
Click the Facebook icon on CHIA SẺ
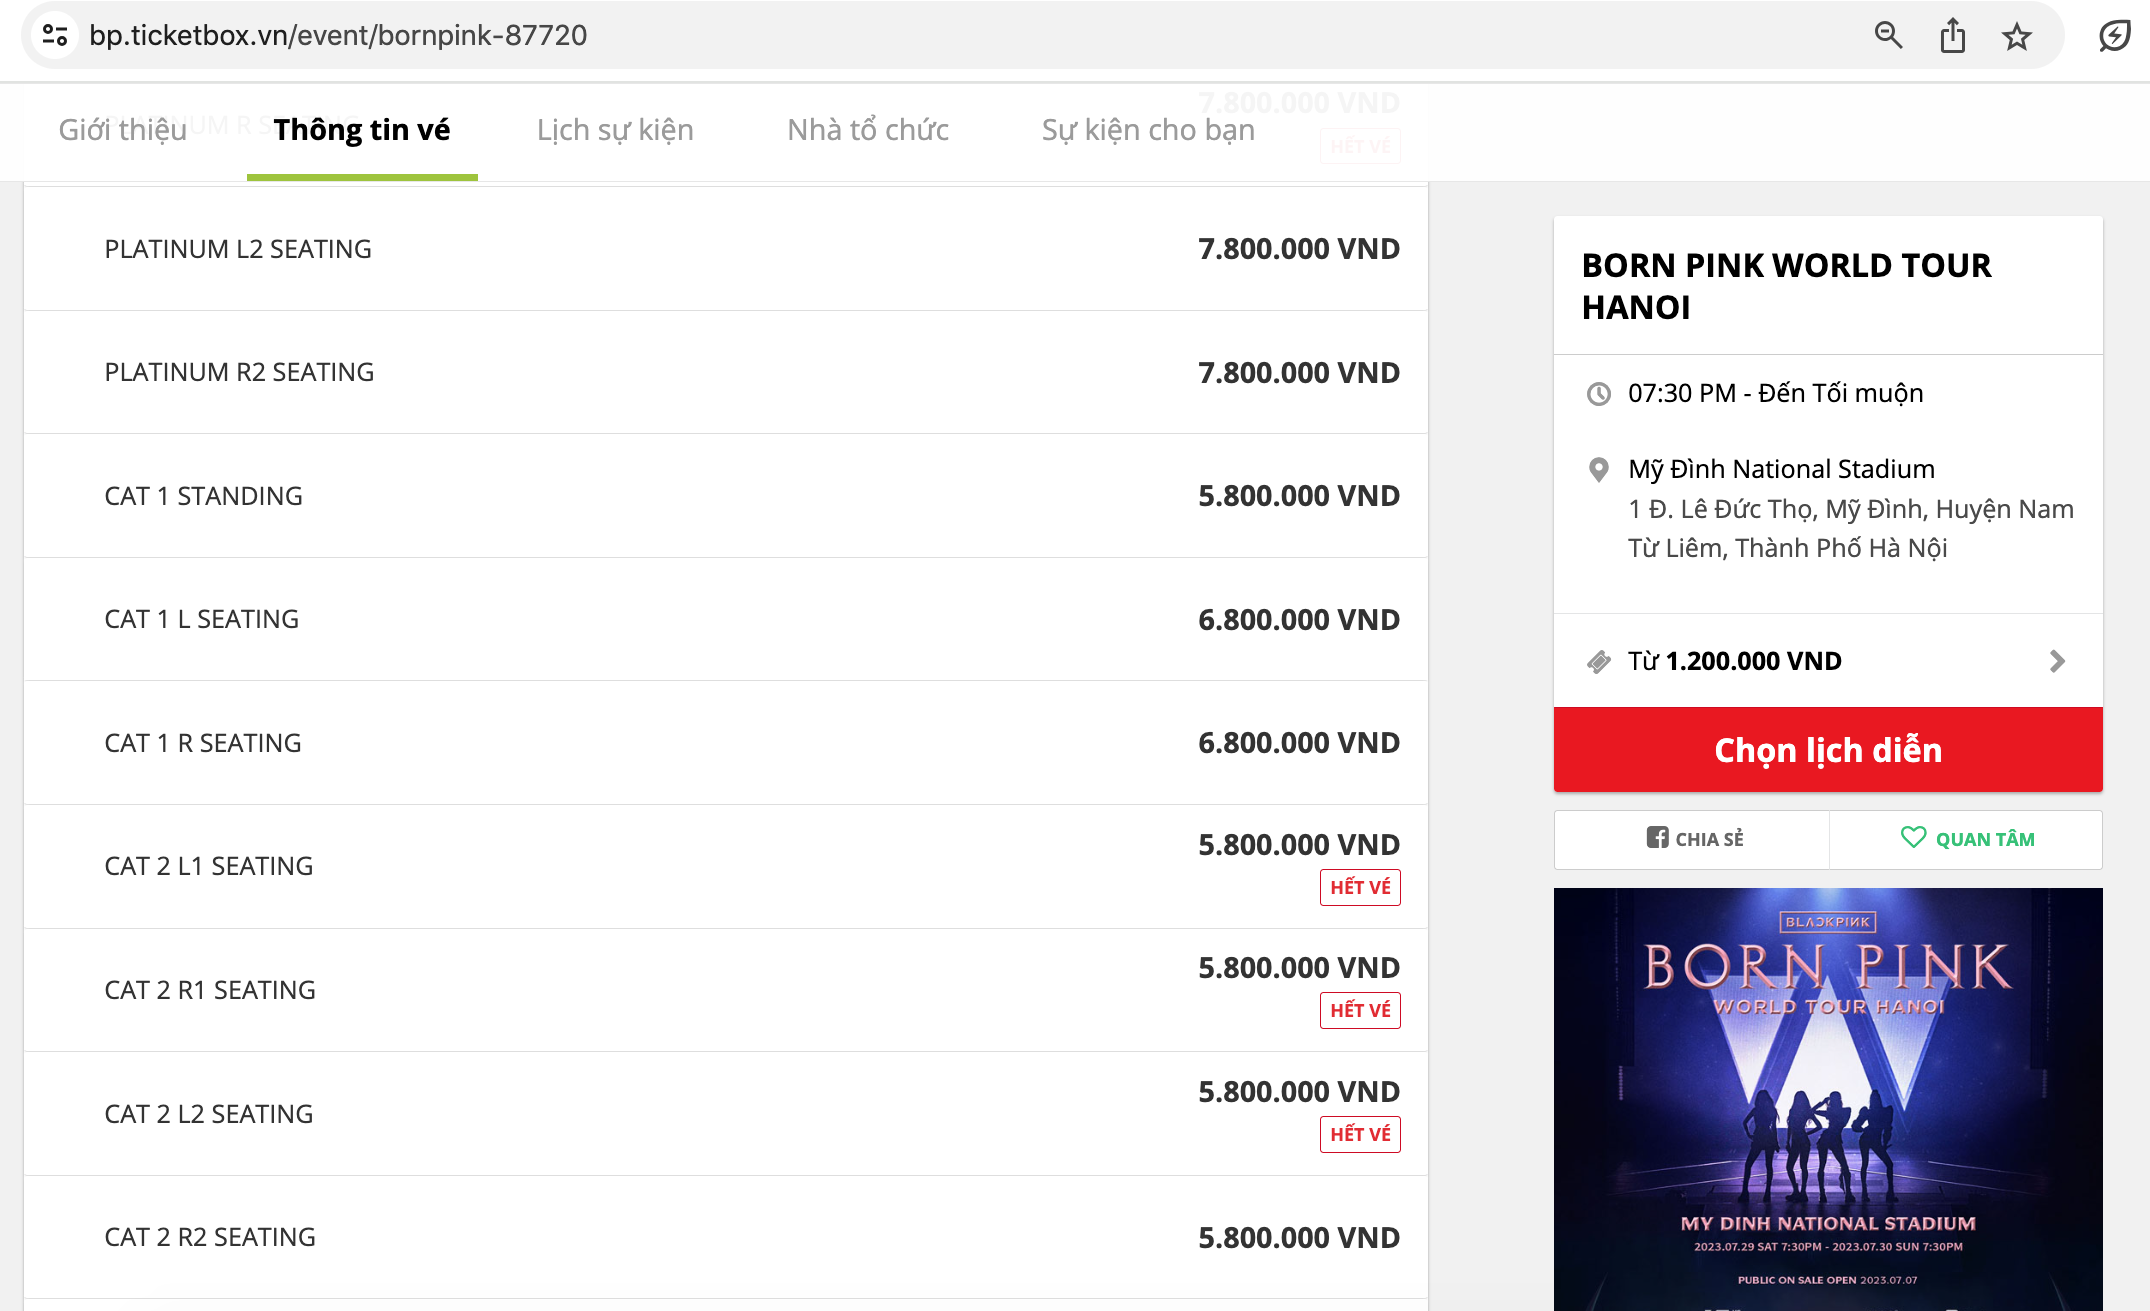tap(1657, 838)
